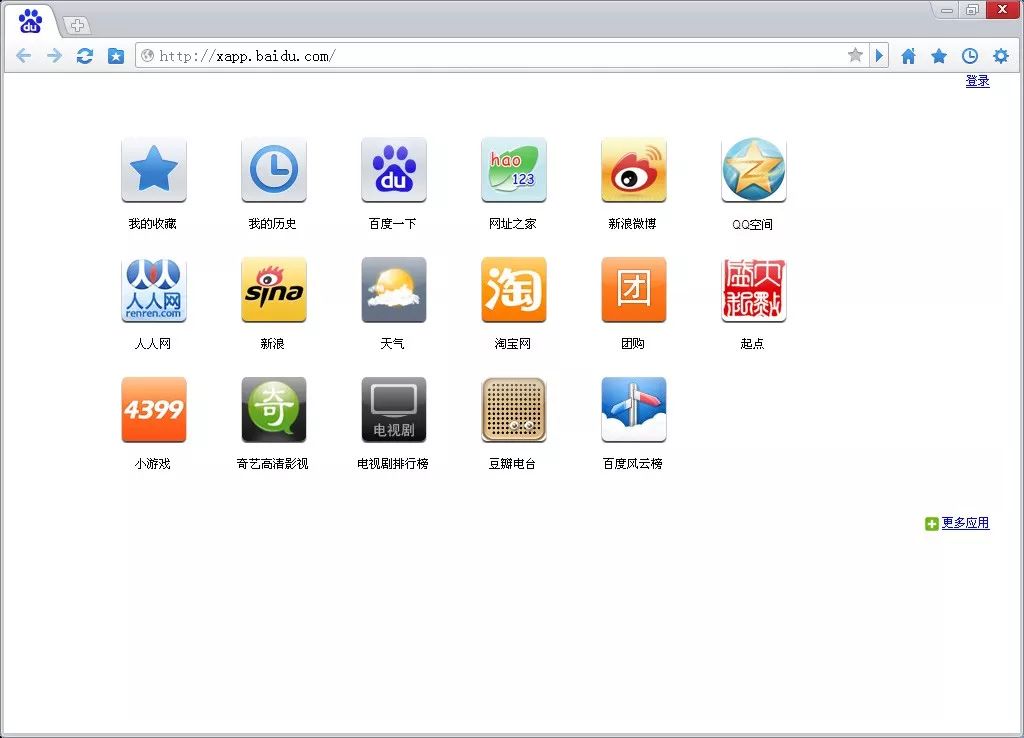Open the 我的历史 clock icon
This screenshot has width=1024, height=738.
click(x=273, y=170)
